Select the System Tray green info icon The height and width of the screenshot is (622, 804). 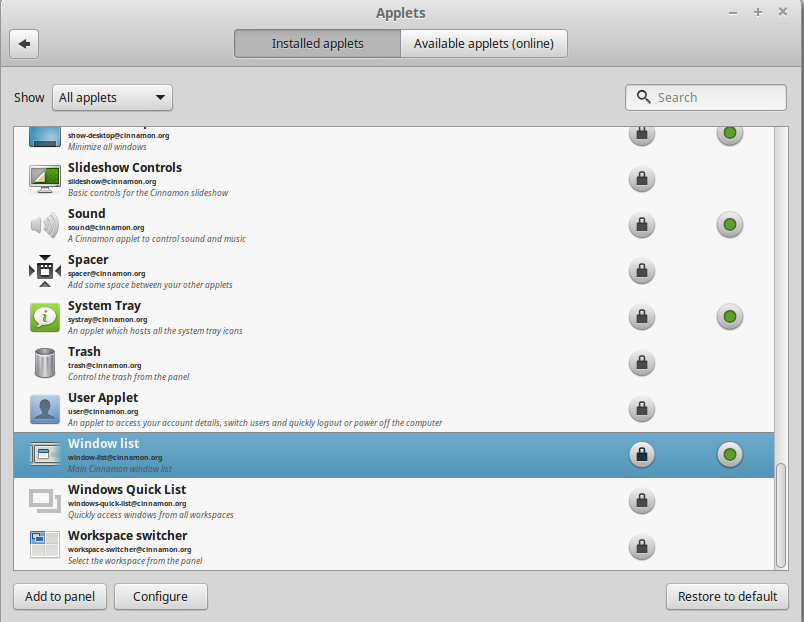(45, 317)
